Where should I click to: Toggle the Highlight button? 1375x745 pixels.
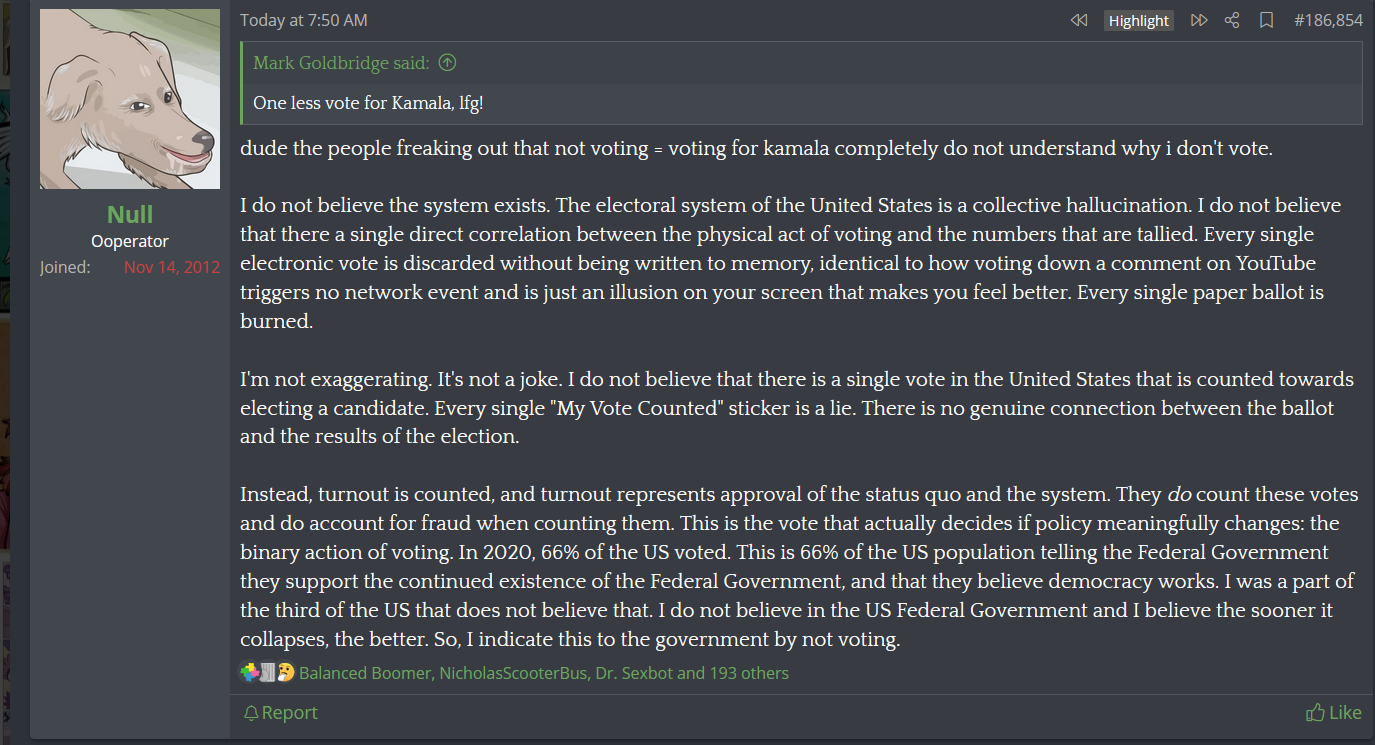click(x=1138, y=20)
